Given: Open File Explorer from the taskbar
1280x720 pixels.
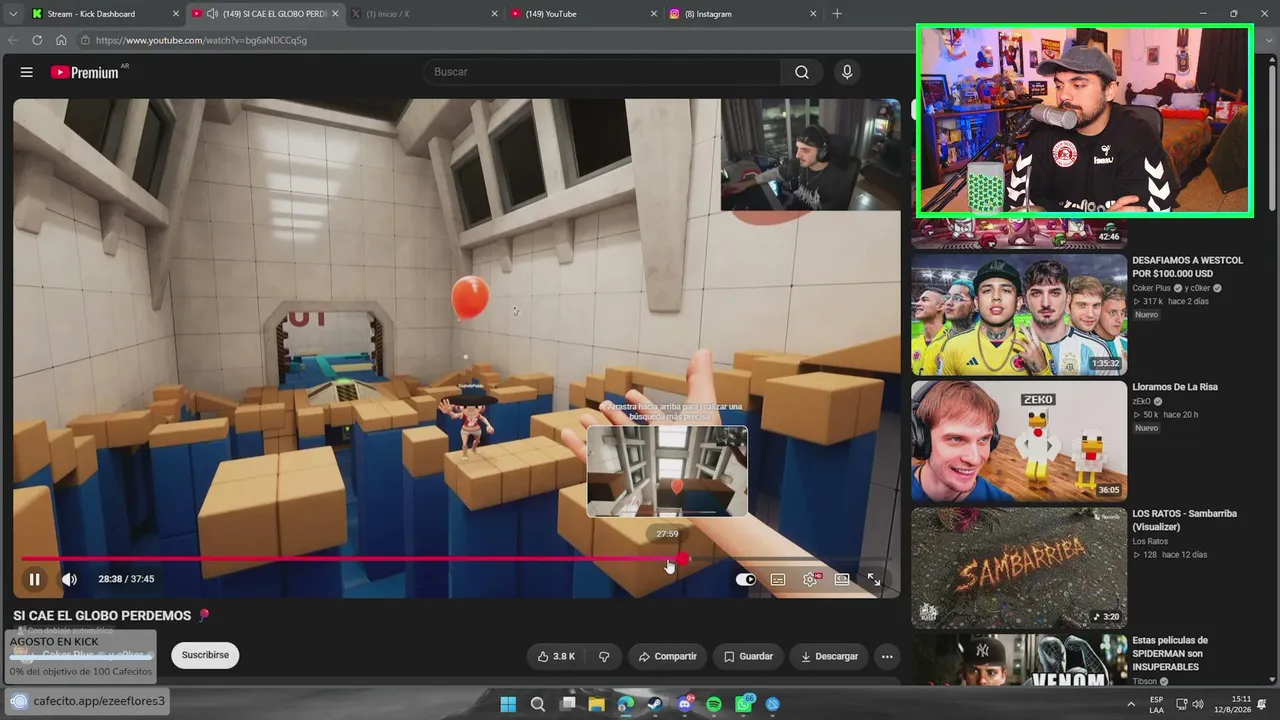Looking at the screenshot, I should coord(597,704).
